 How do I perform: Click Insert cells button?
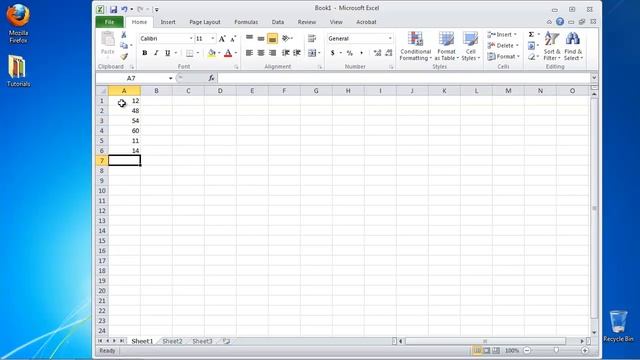[x=502, y=35]
